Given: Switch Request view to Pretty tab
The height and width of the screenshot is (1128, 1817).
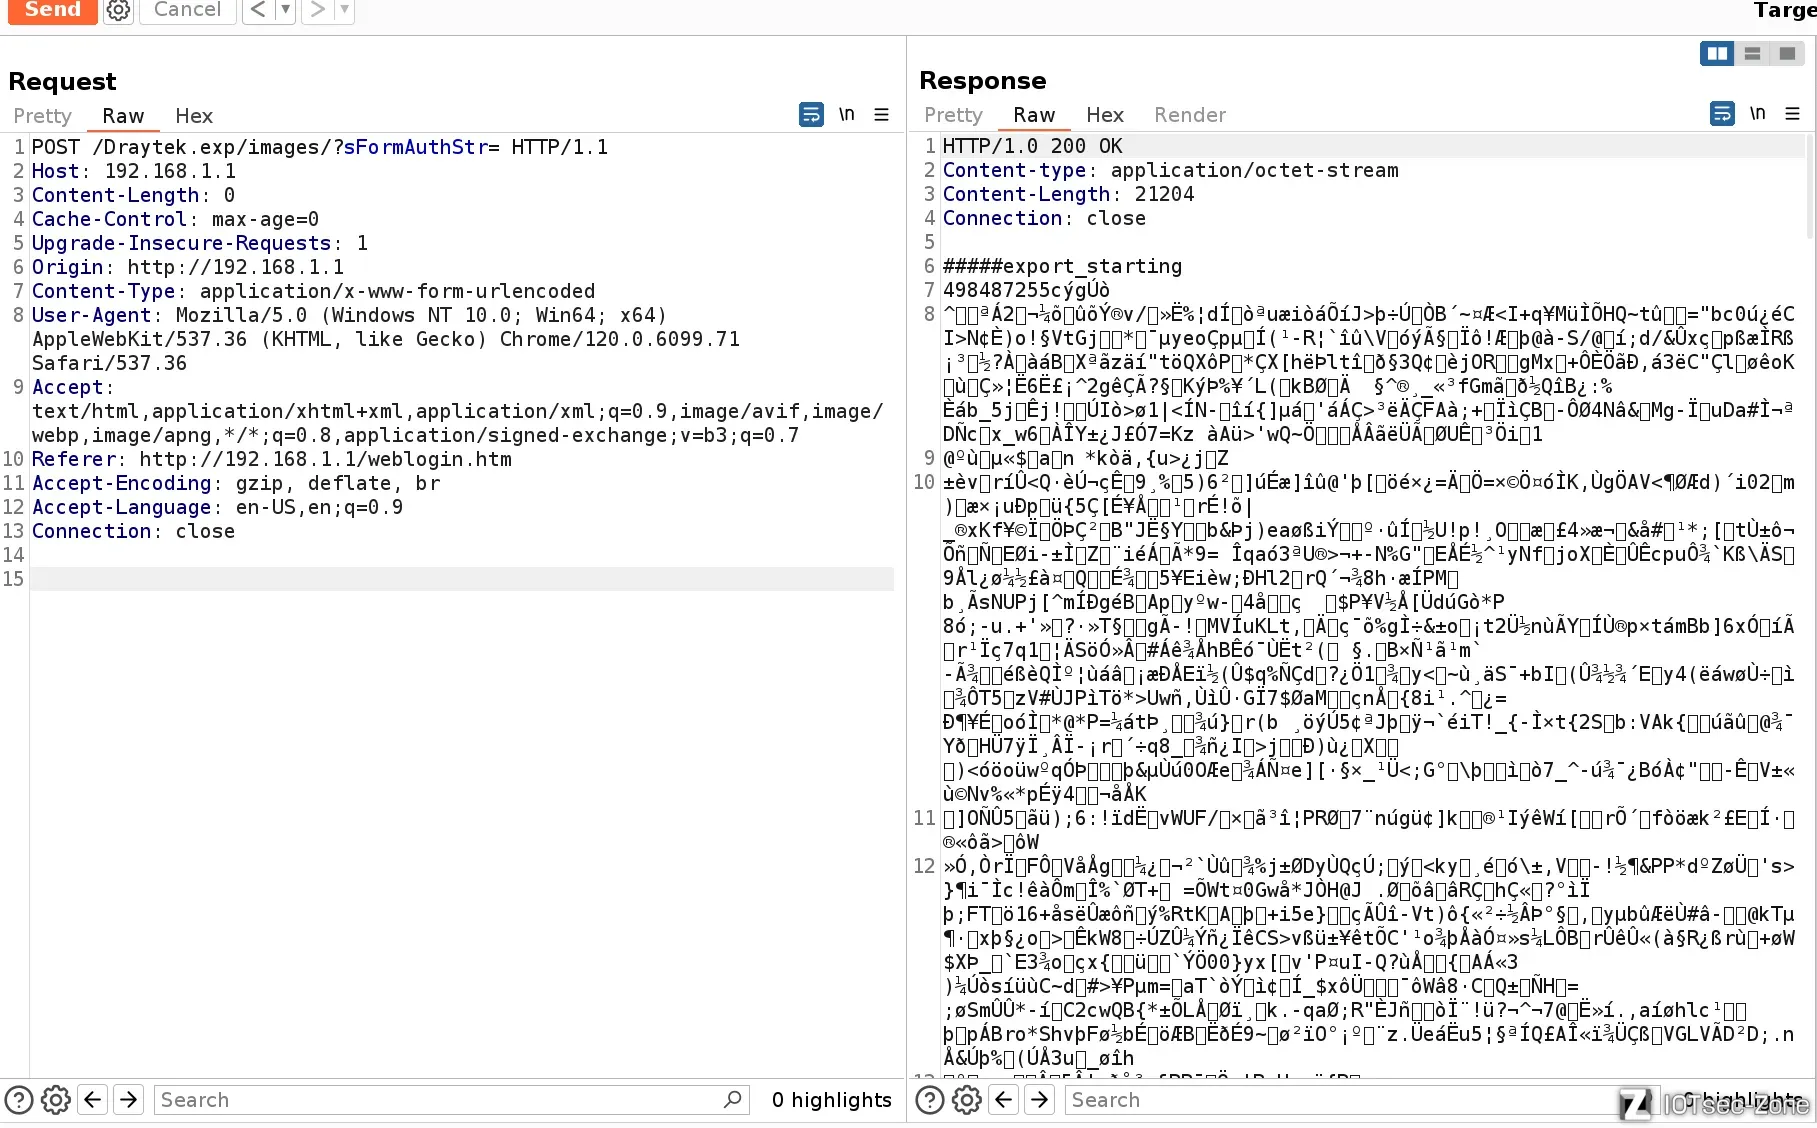Looking at the screenshot, I should [42, 116].
